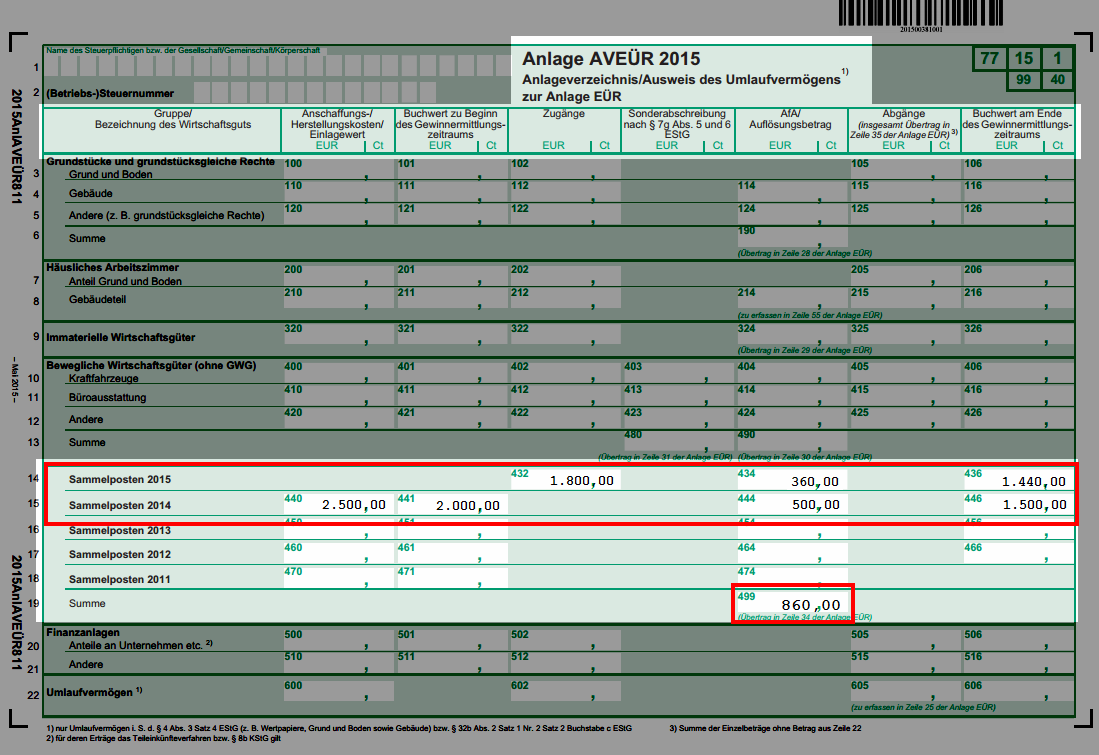Click field 446 containing 1.500,00
The image size is (1099, 755).
(x=1017, y=505)
